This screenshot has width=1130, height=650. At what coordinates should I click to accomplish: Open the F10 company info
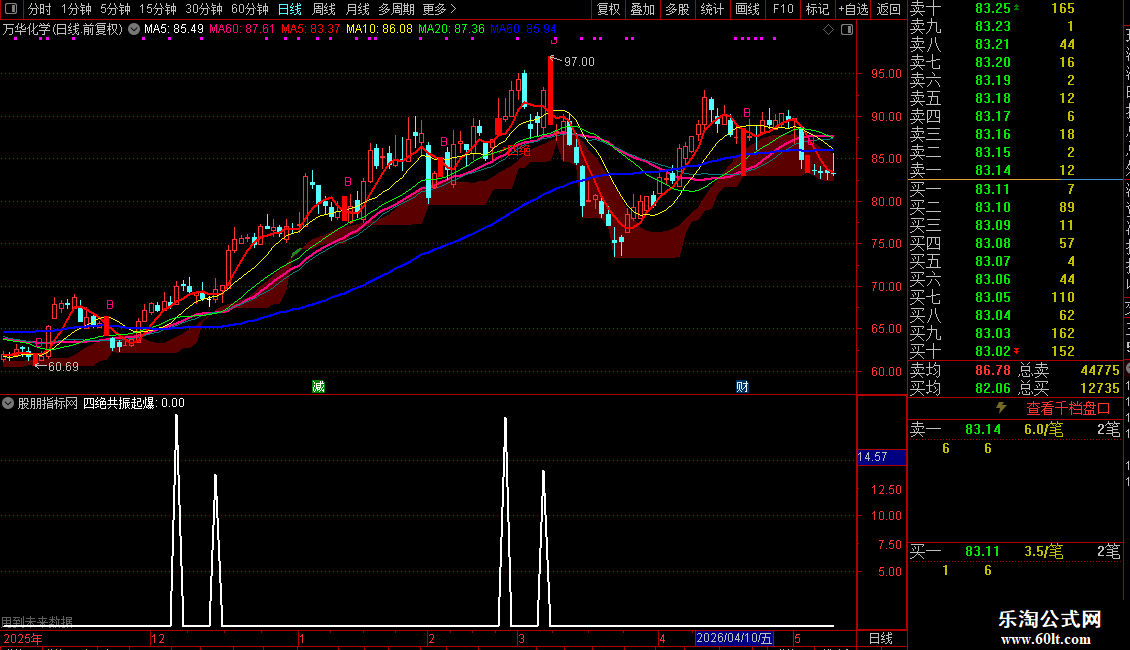tap(783, 9)
